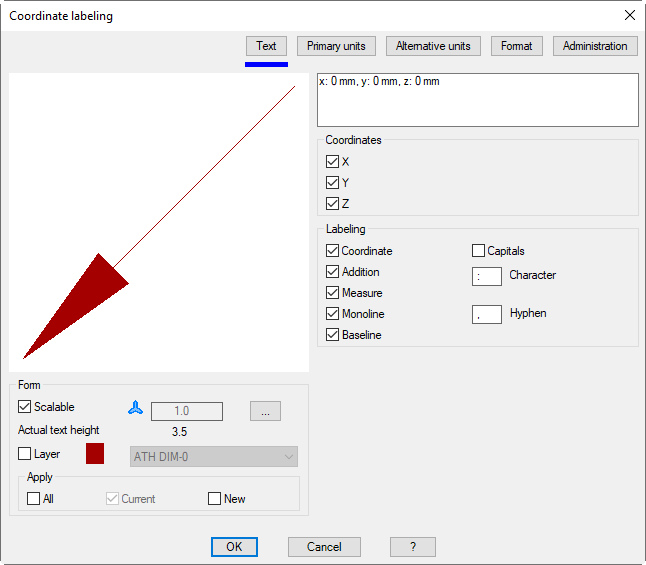Toggle the Z coordinate checkbox

pos(332,204)
